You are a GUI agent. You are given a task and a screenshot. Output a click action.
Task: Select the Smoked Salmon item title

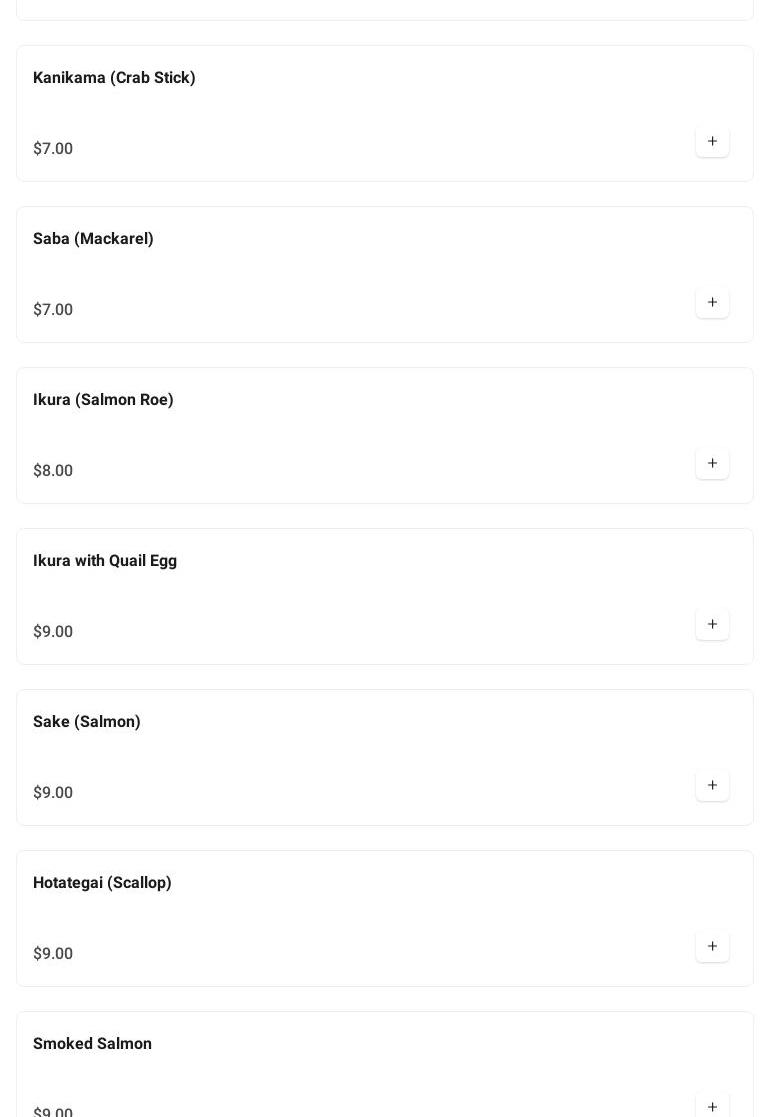[x=93, y=1044]
